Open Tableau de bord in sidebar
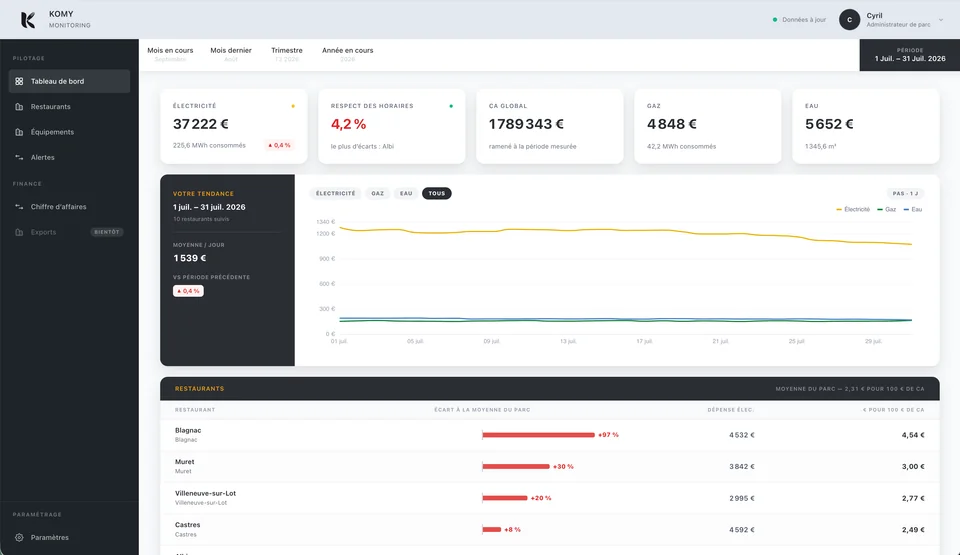The height and width of the screenshot is (555, 960). point(69,81)
